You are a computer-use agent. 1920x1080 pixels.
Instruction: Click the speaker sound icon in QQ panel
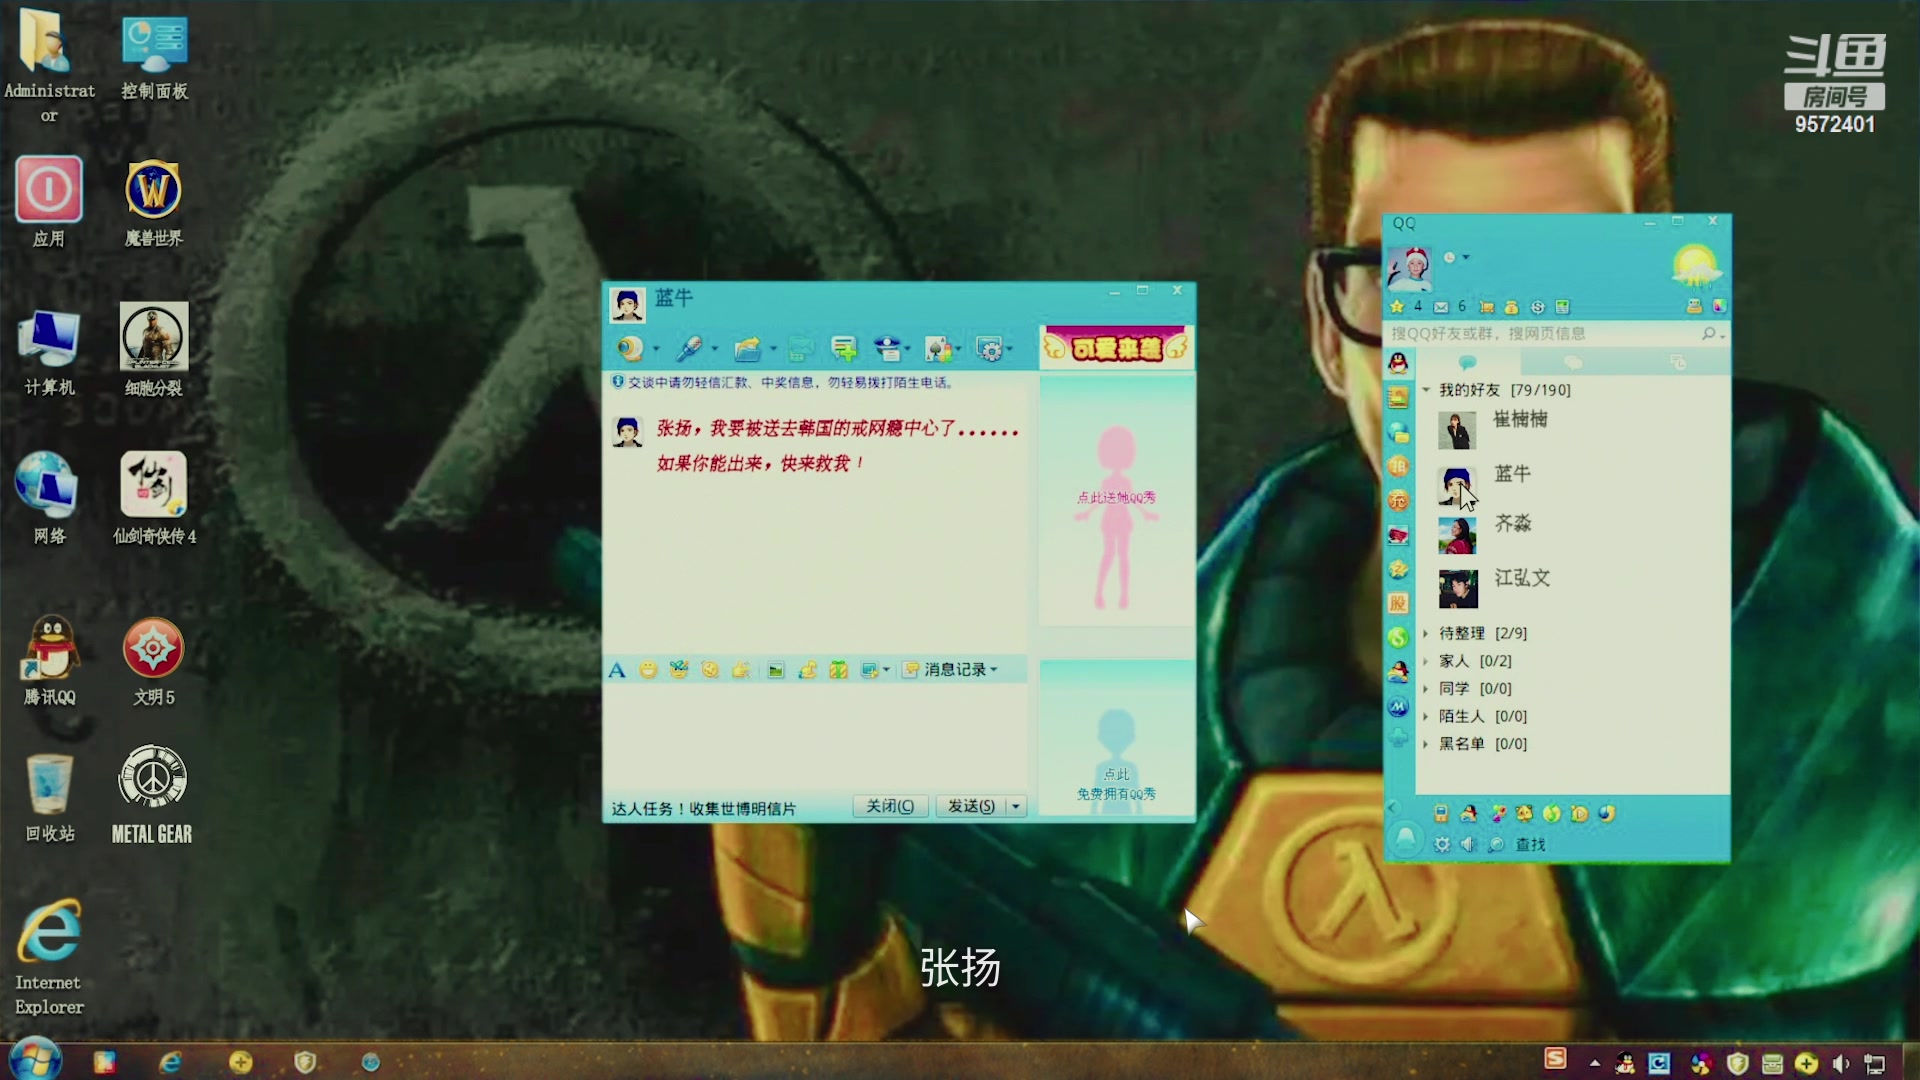coord(1468,844)
